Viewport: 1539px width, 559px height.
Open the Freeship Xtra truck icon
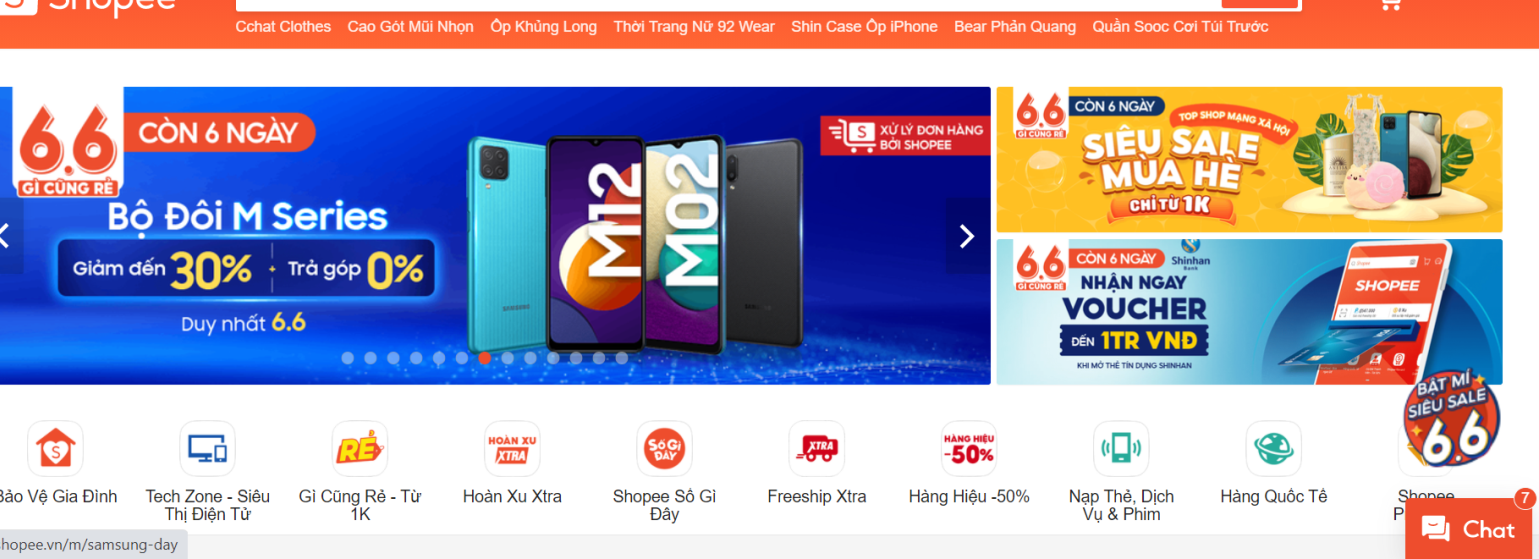coord(817,448)
